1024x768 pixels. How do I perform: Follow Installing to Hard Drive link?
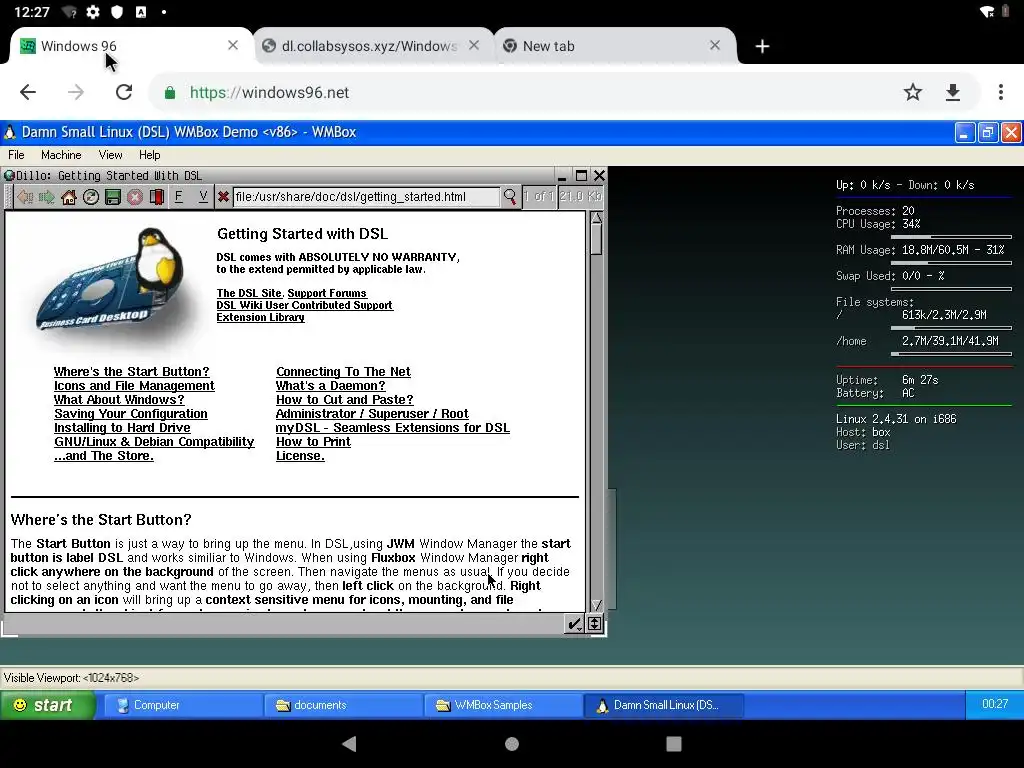pos(122,428)
